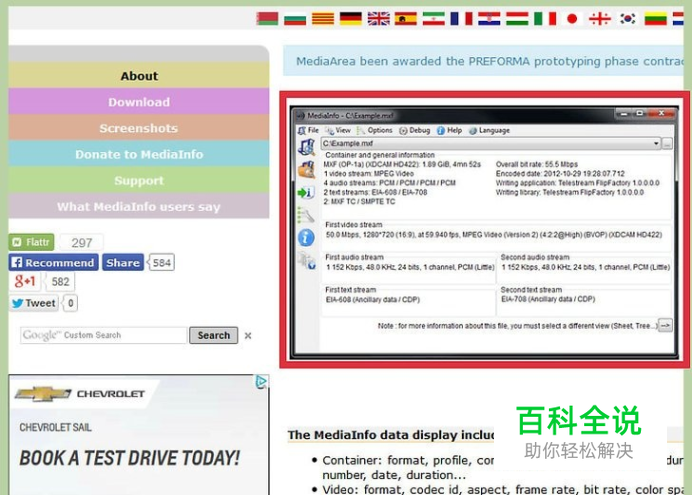
Task: Open View menu in MediaInfo screenshot
Action: (338, 130)
